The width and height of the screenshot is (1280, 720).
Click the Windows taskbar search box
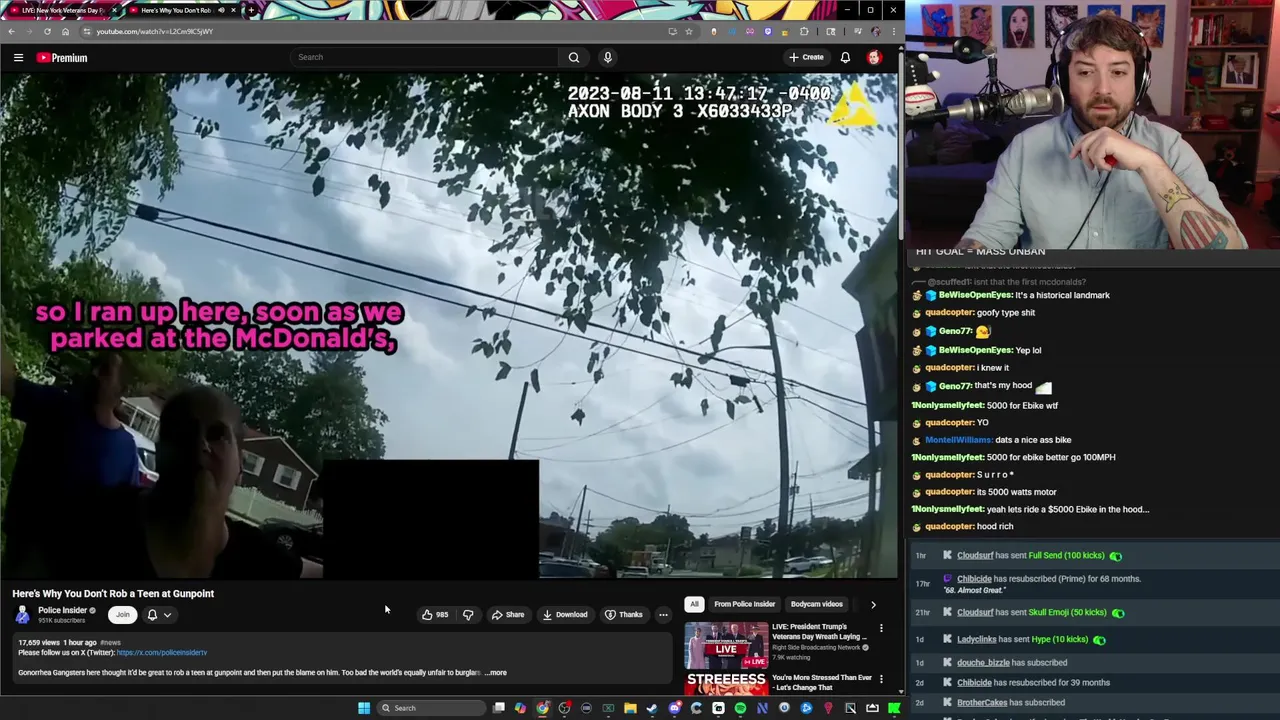click(x=430, y=708)
